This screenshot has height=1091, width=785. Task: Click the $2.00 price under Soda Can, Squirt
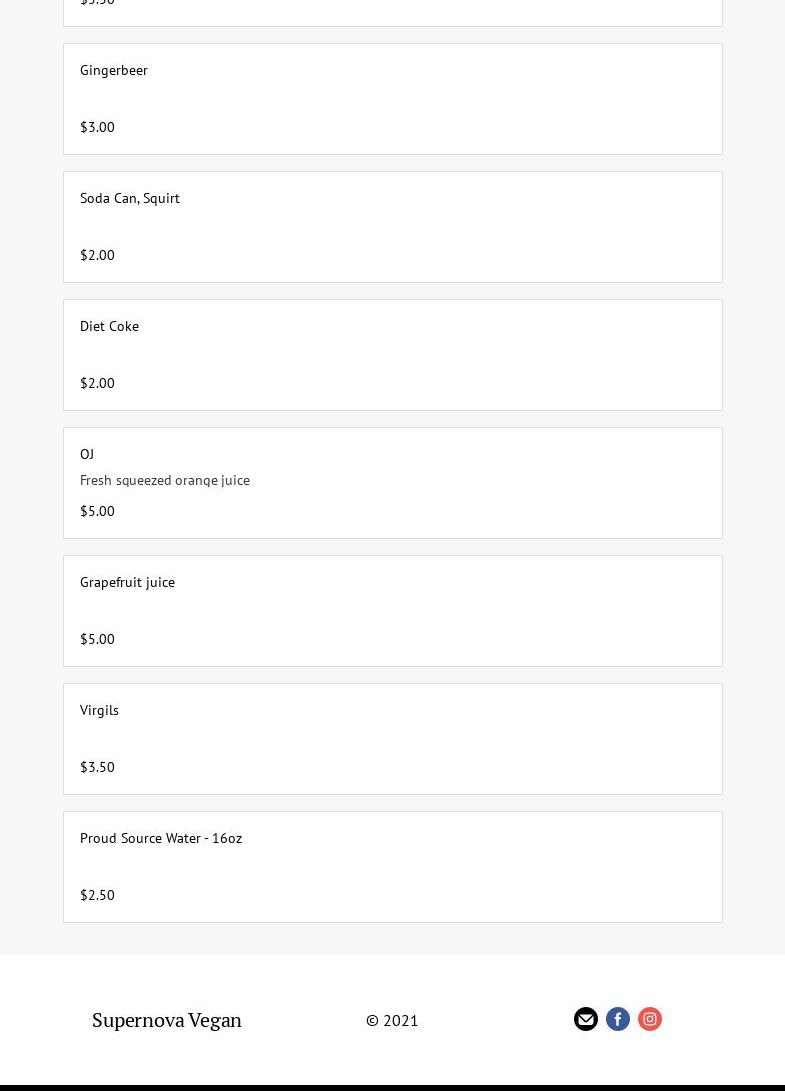[x=97, y=255]
